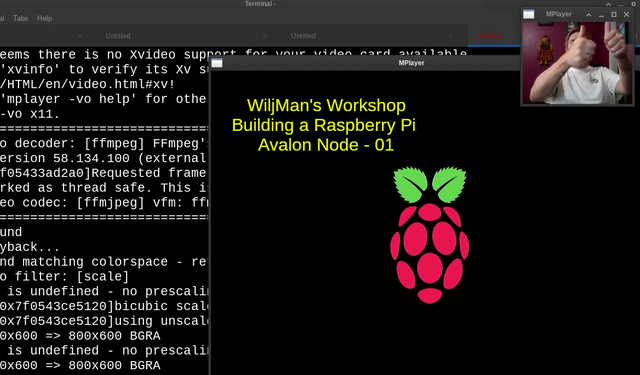Viewport: 640px width, 375px height.
Task: Open window menu icon of small MPlayer window
Action: pos(529,14)
